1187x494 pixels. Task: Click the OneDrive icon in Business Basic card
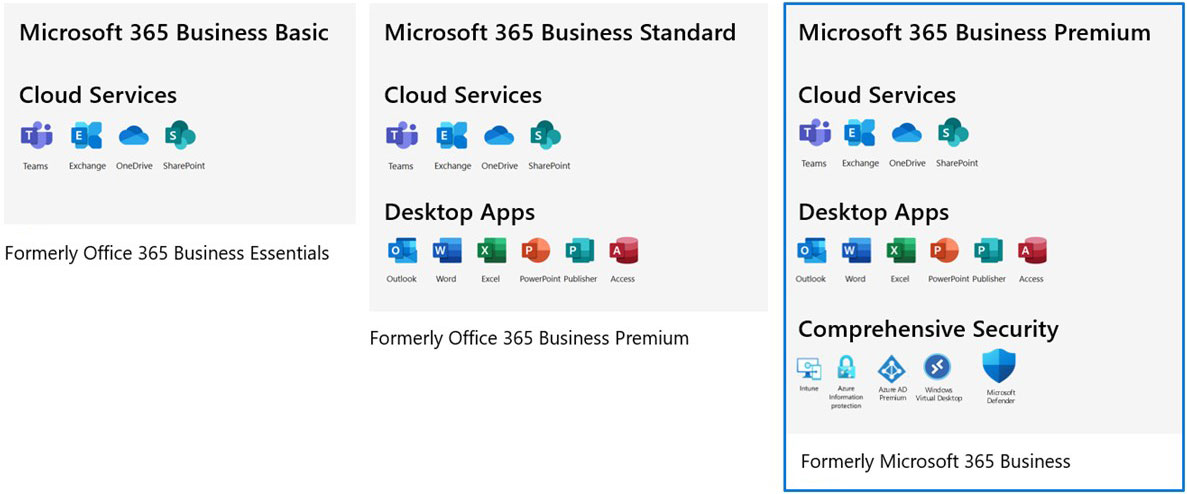[134, 136]
